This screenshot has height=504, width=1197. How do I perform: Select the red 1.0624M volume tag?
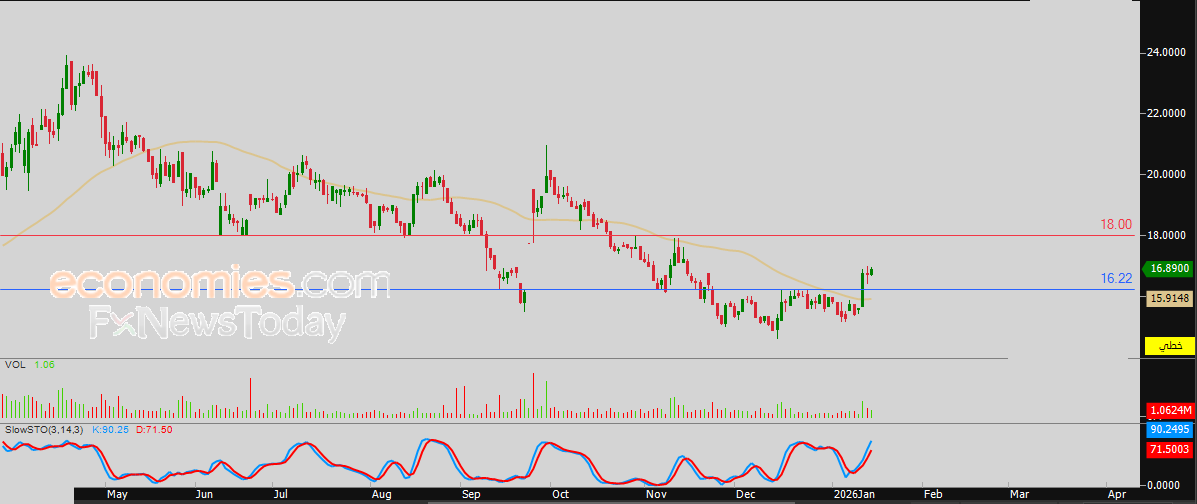pyautogui.click(x=1171, y=409)
